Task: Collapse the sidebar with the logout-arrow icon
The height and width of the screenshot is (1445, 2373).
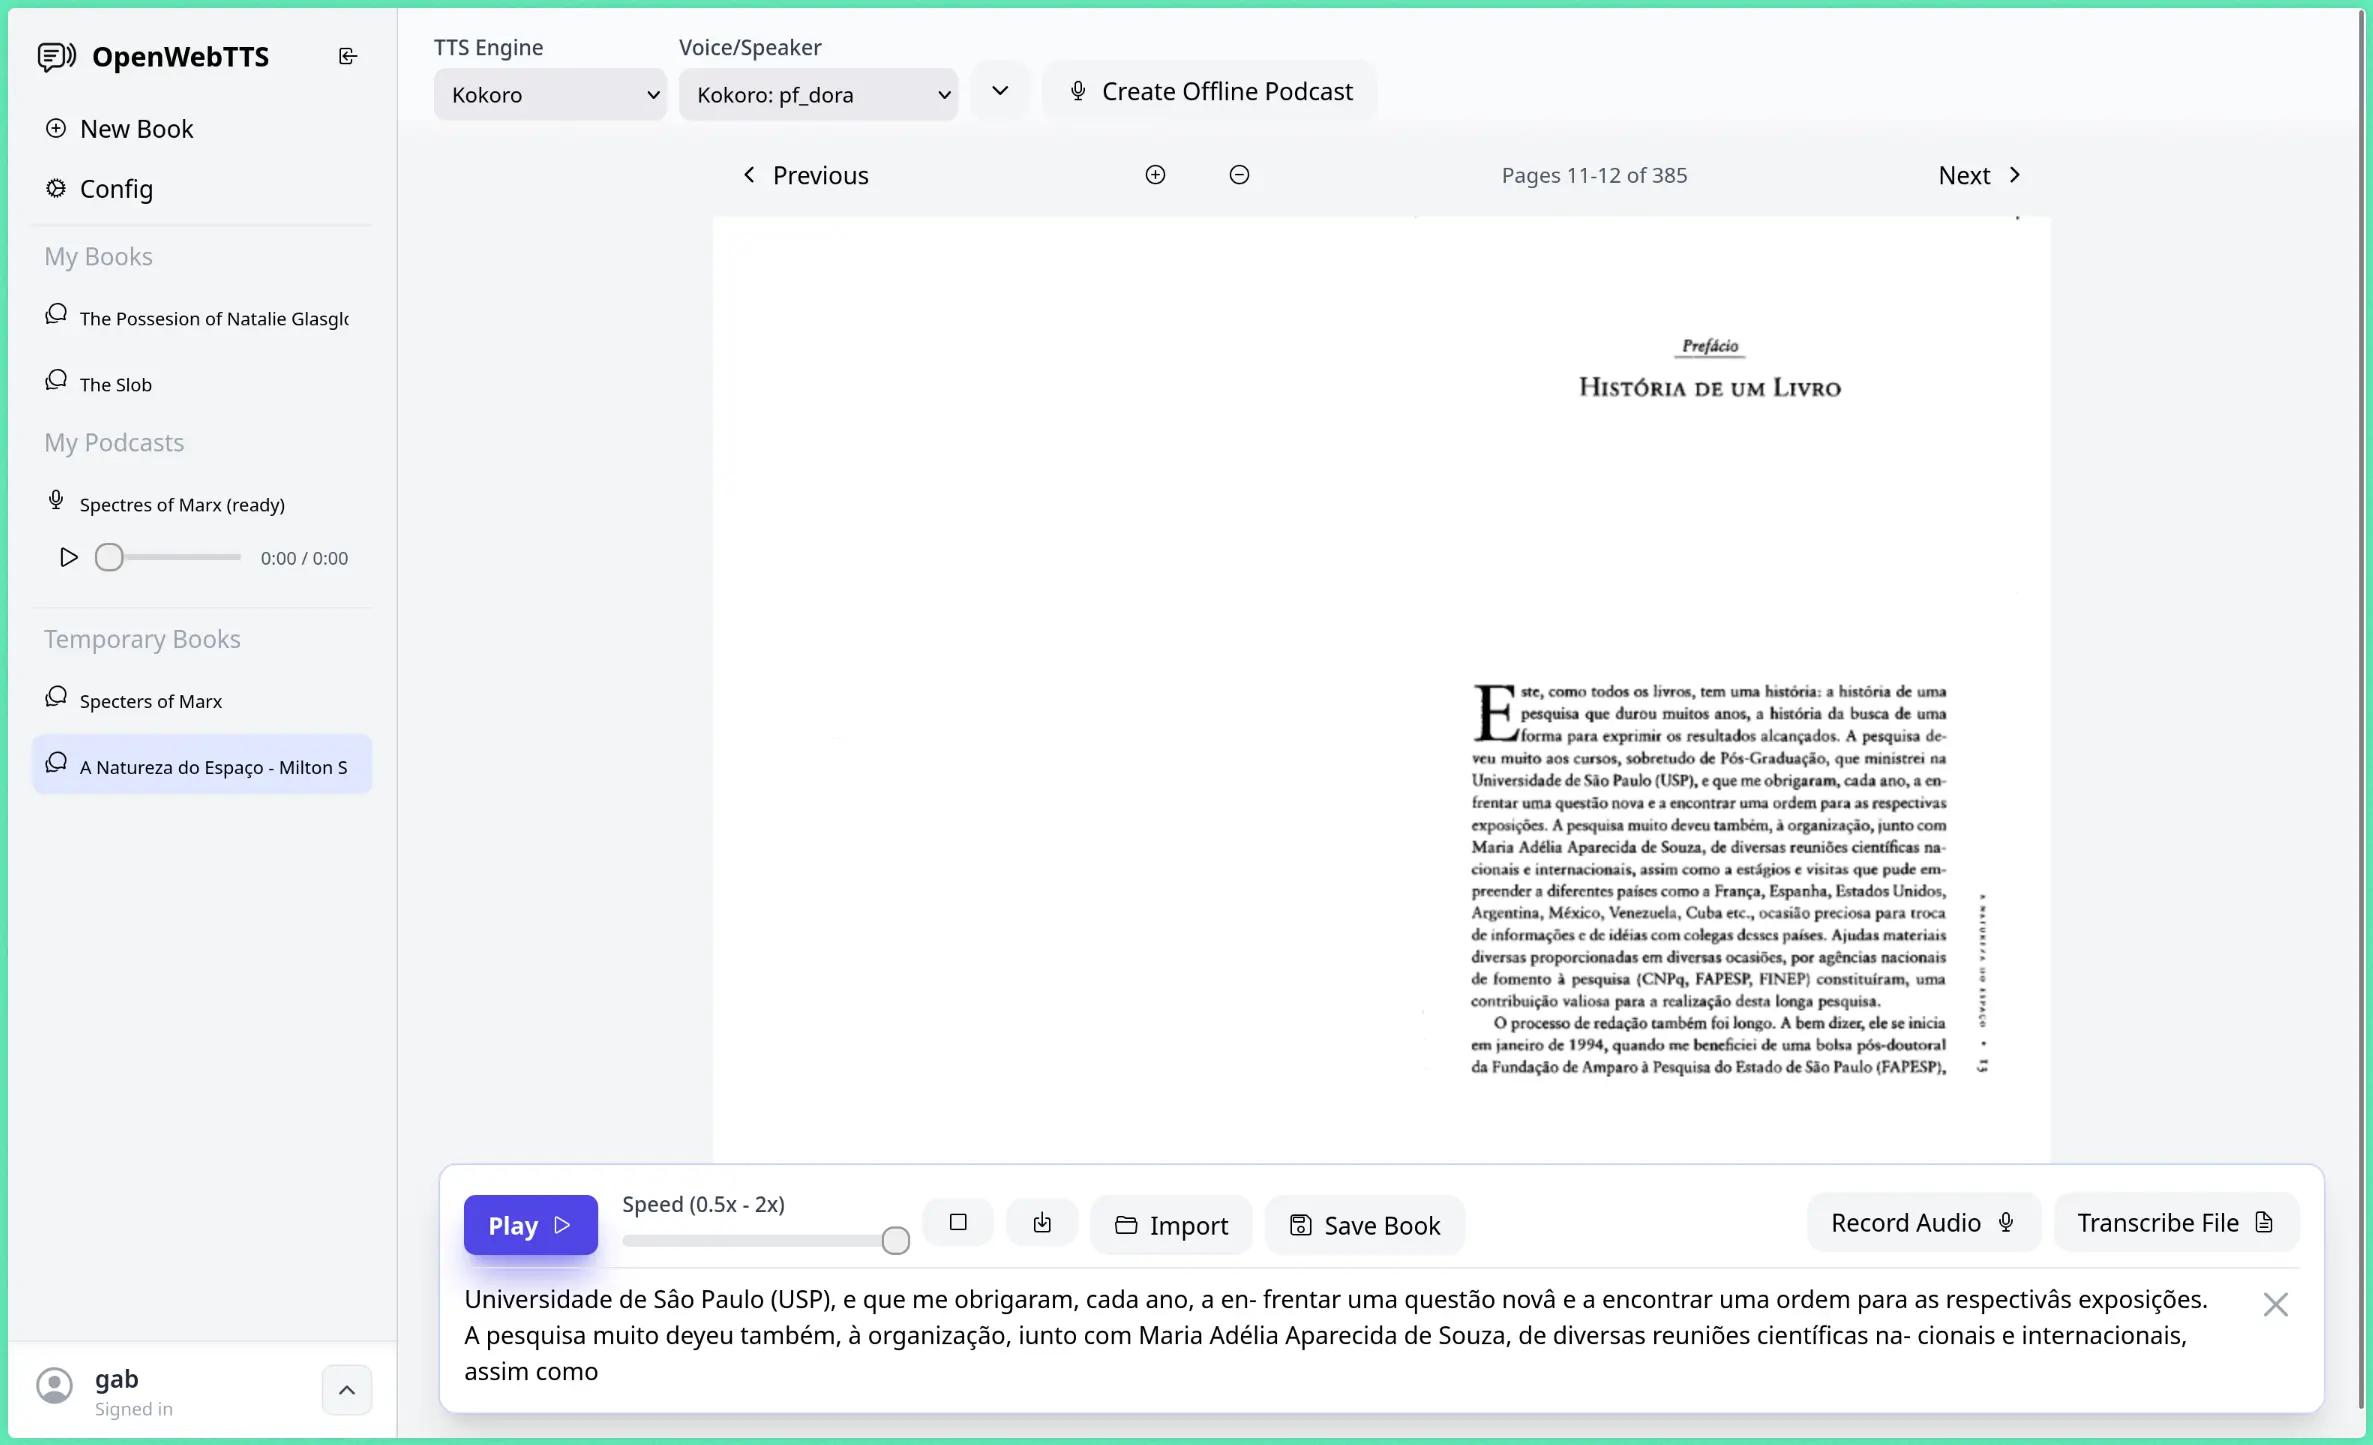Action: (x=347, y=56)
